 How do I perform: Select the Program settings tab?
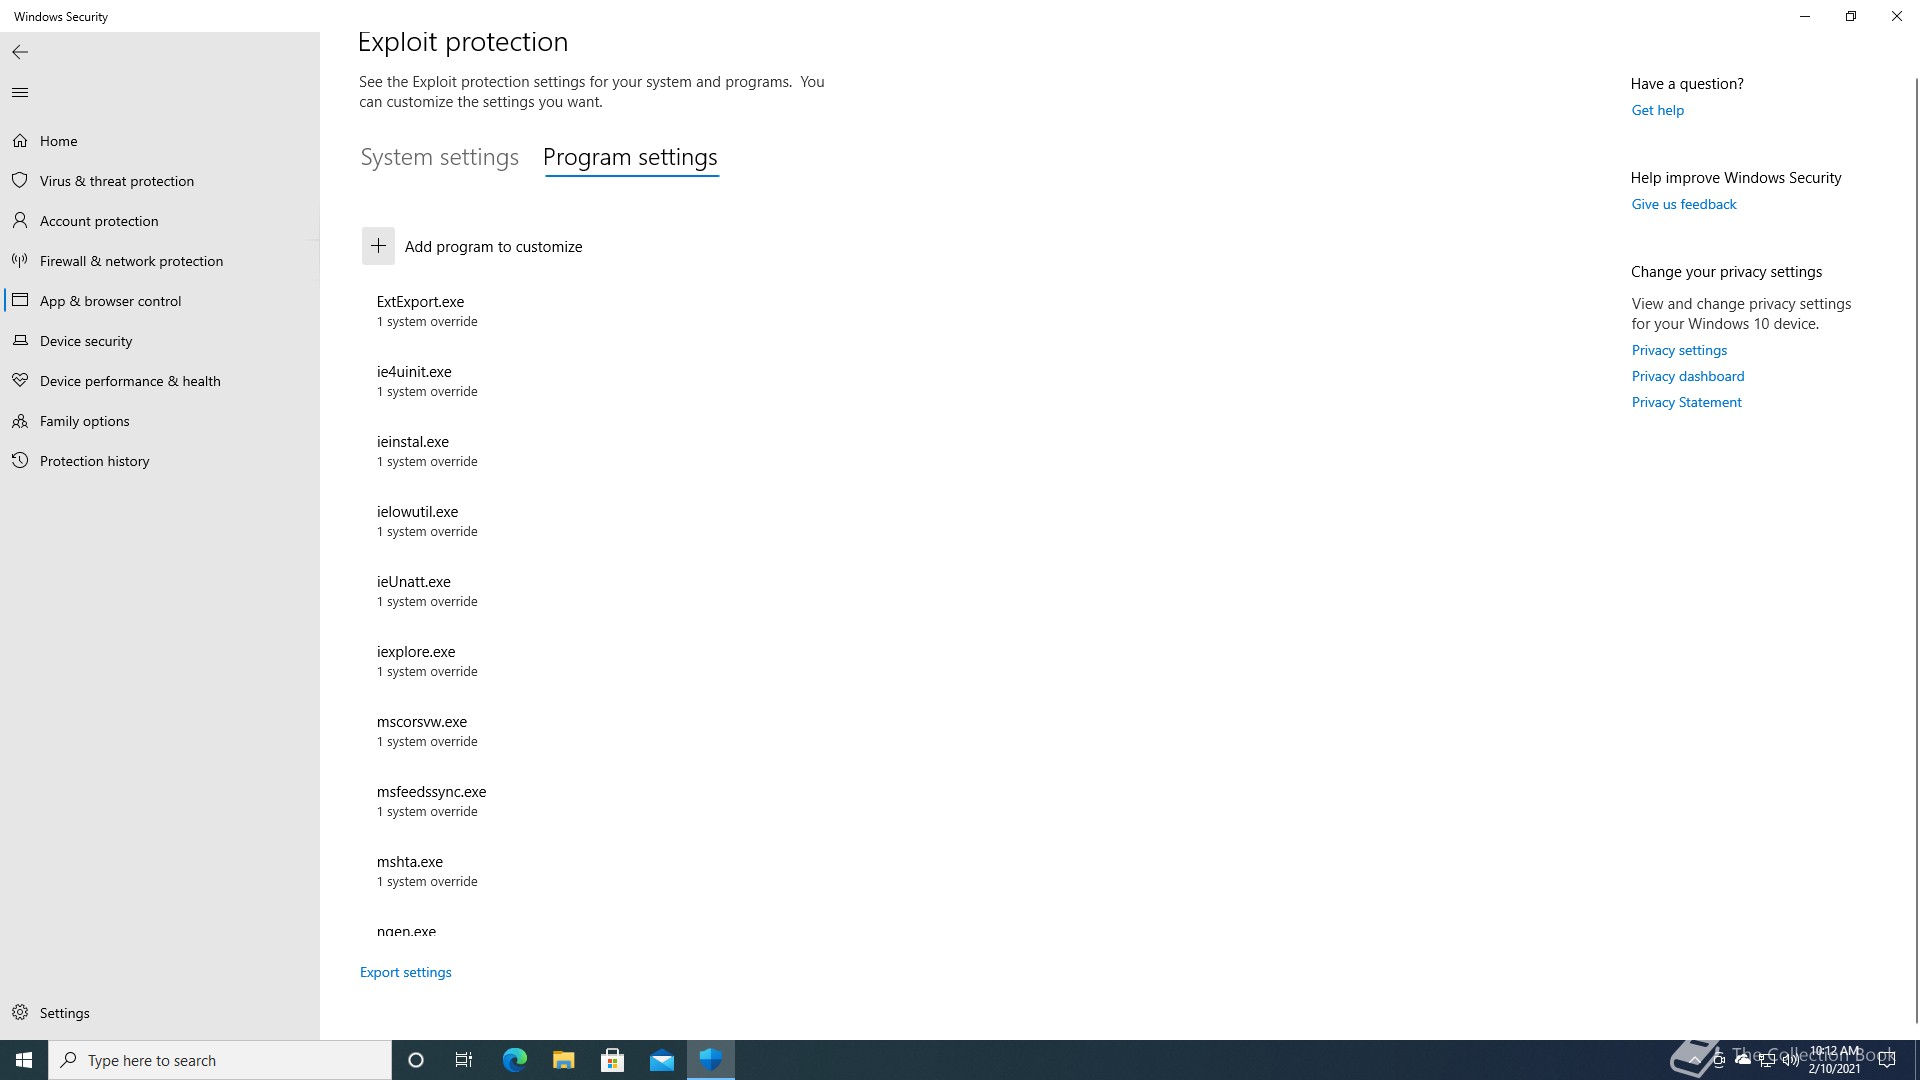click(630, 158)
